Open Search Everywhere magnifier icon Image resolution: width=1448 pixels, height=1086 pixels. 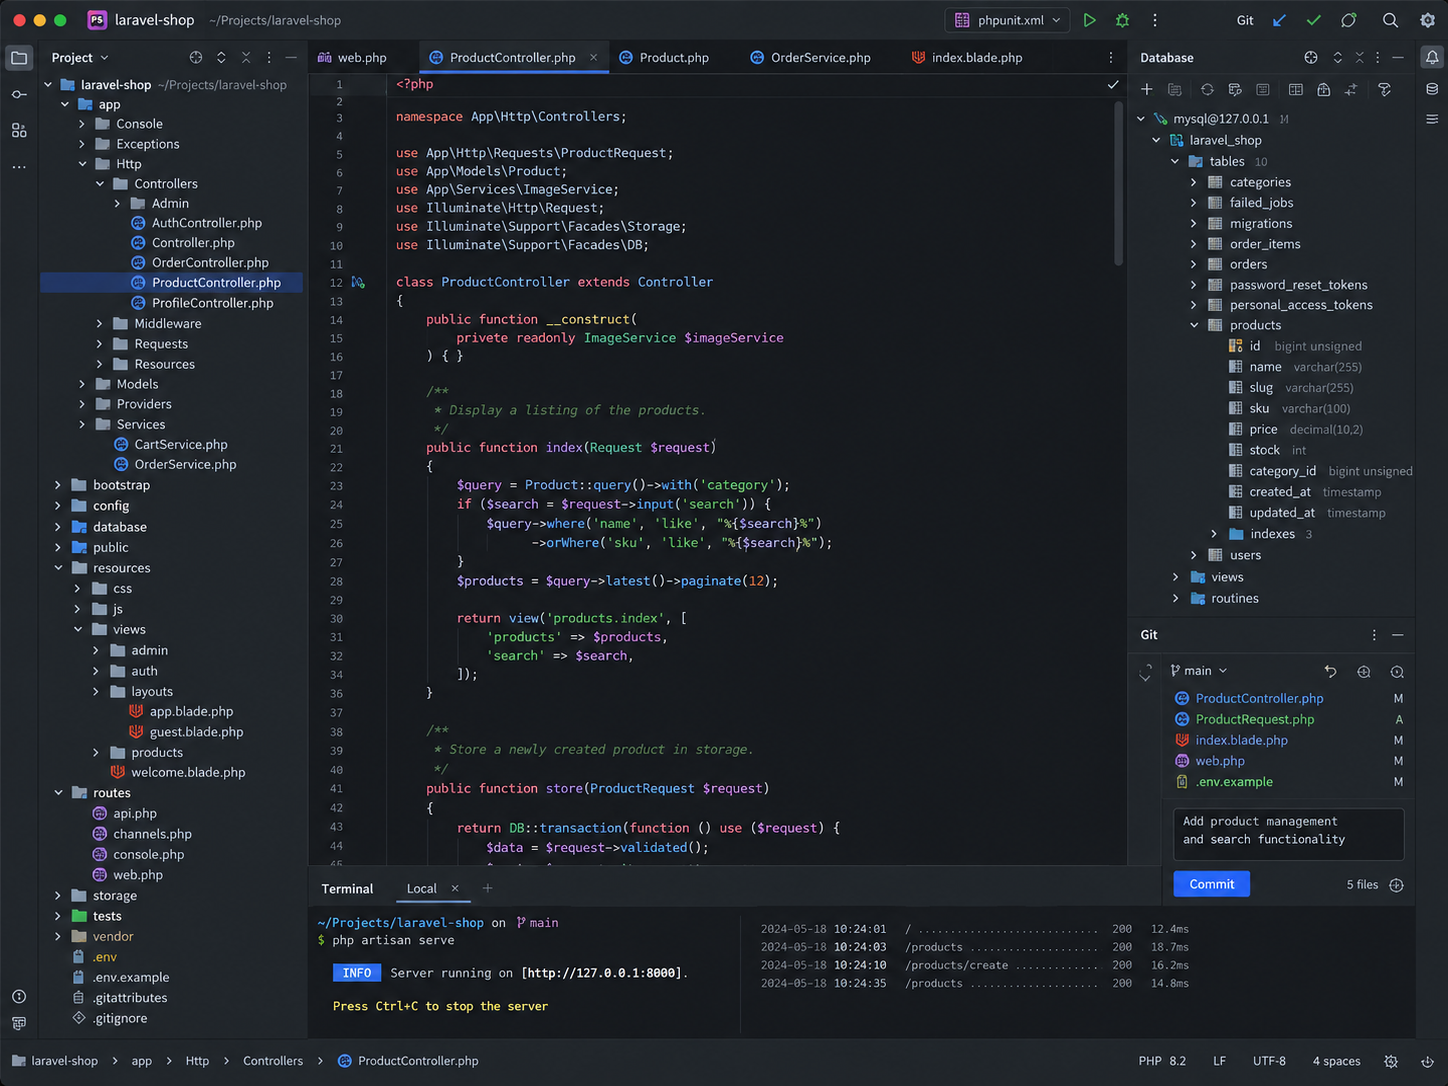point(1390,20)
